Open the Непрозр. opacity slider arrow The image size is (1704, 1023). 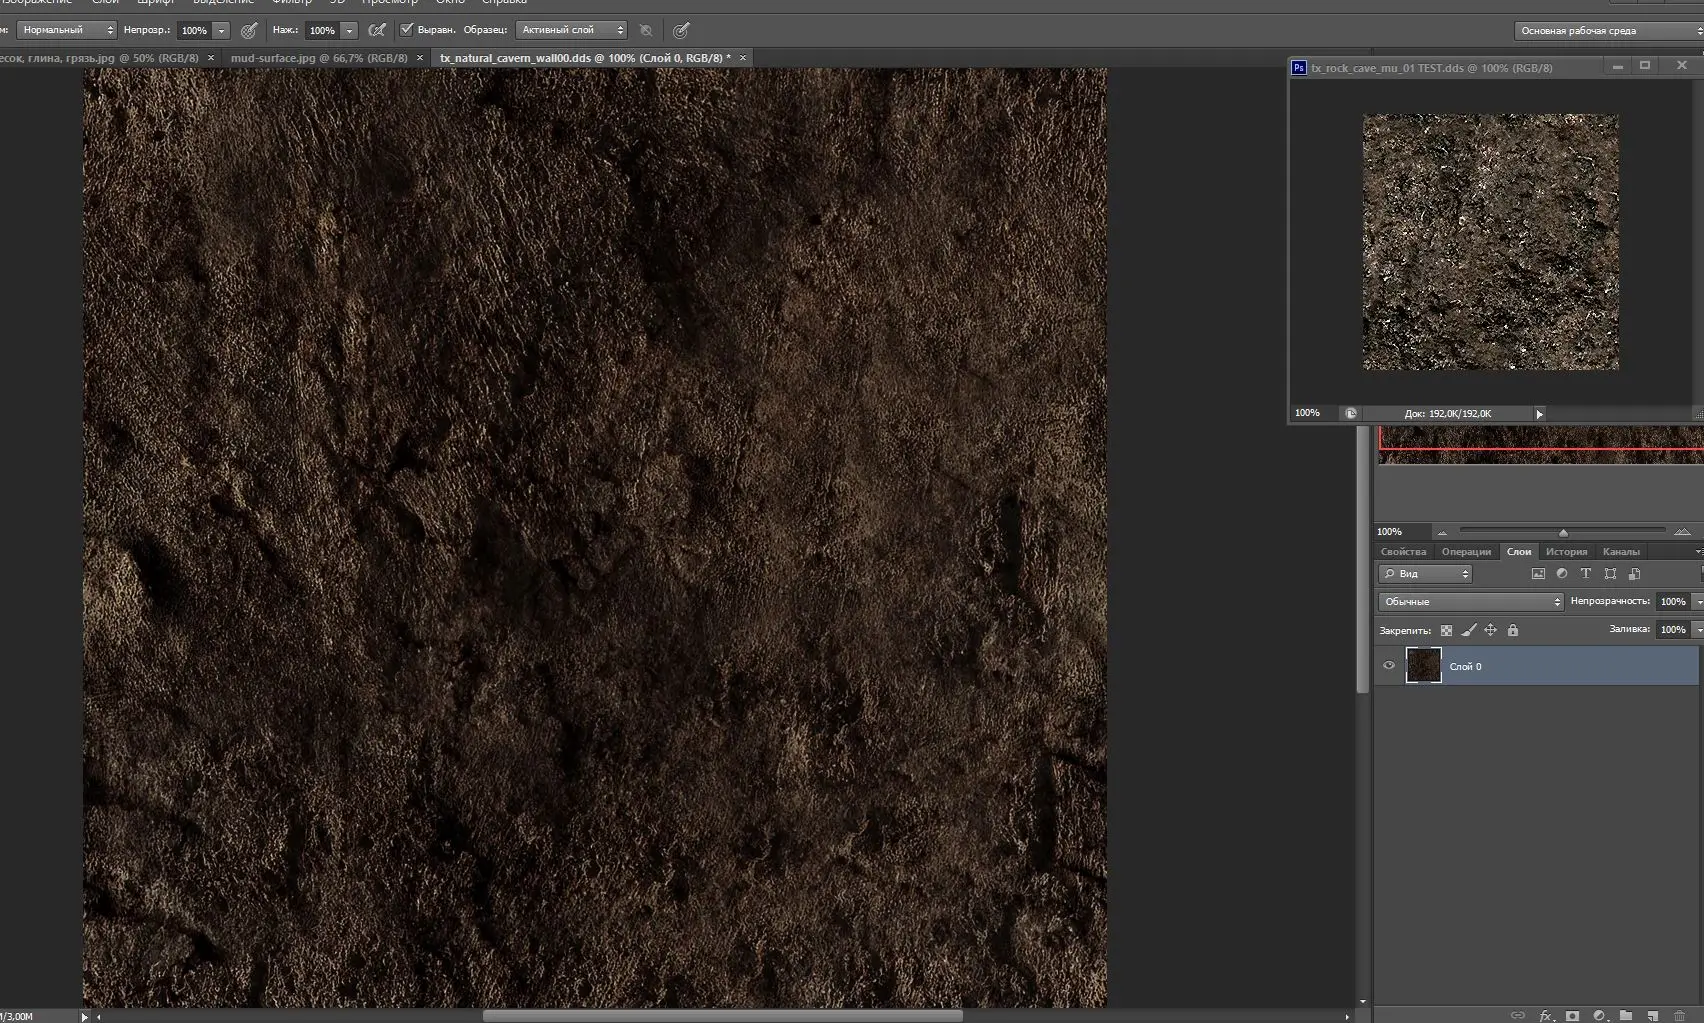(x=222, y=30)
